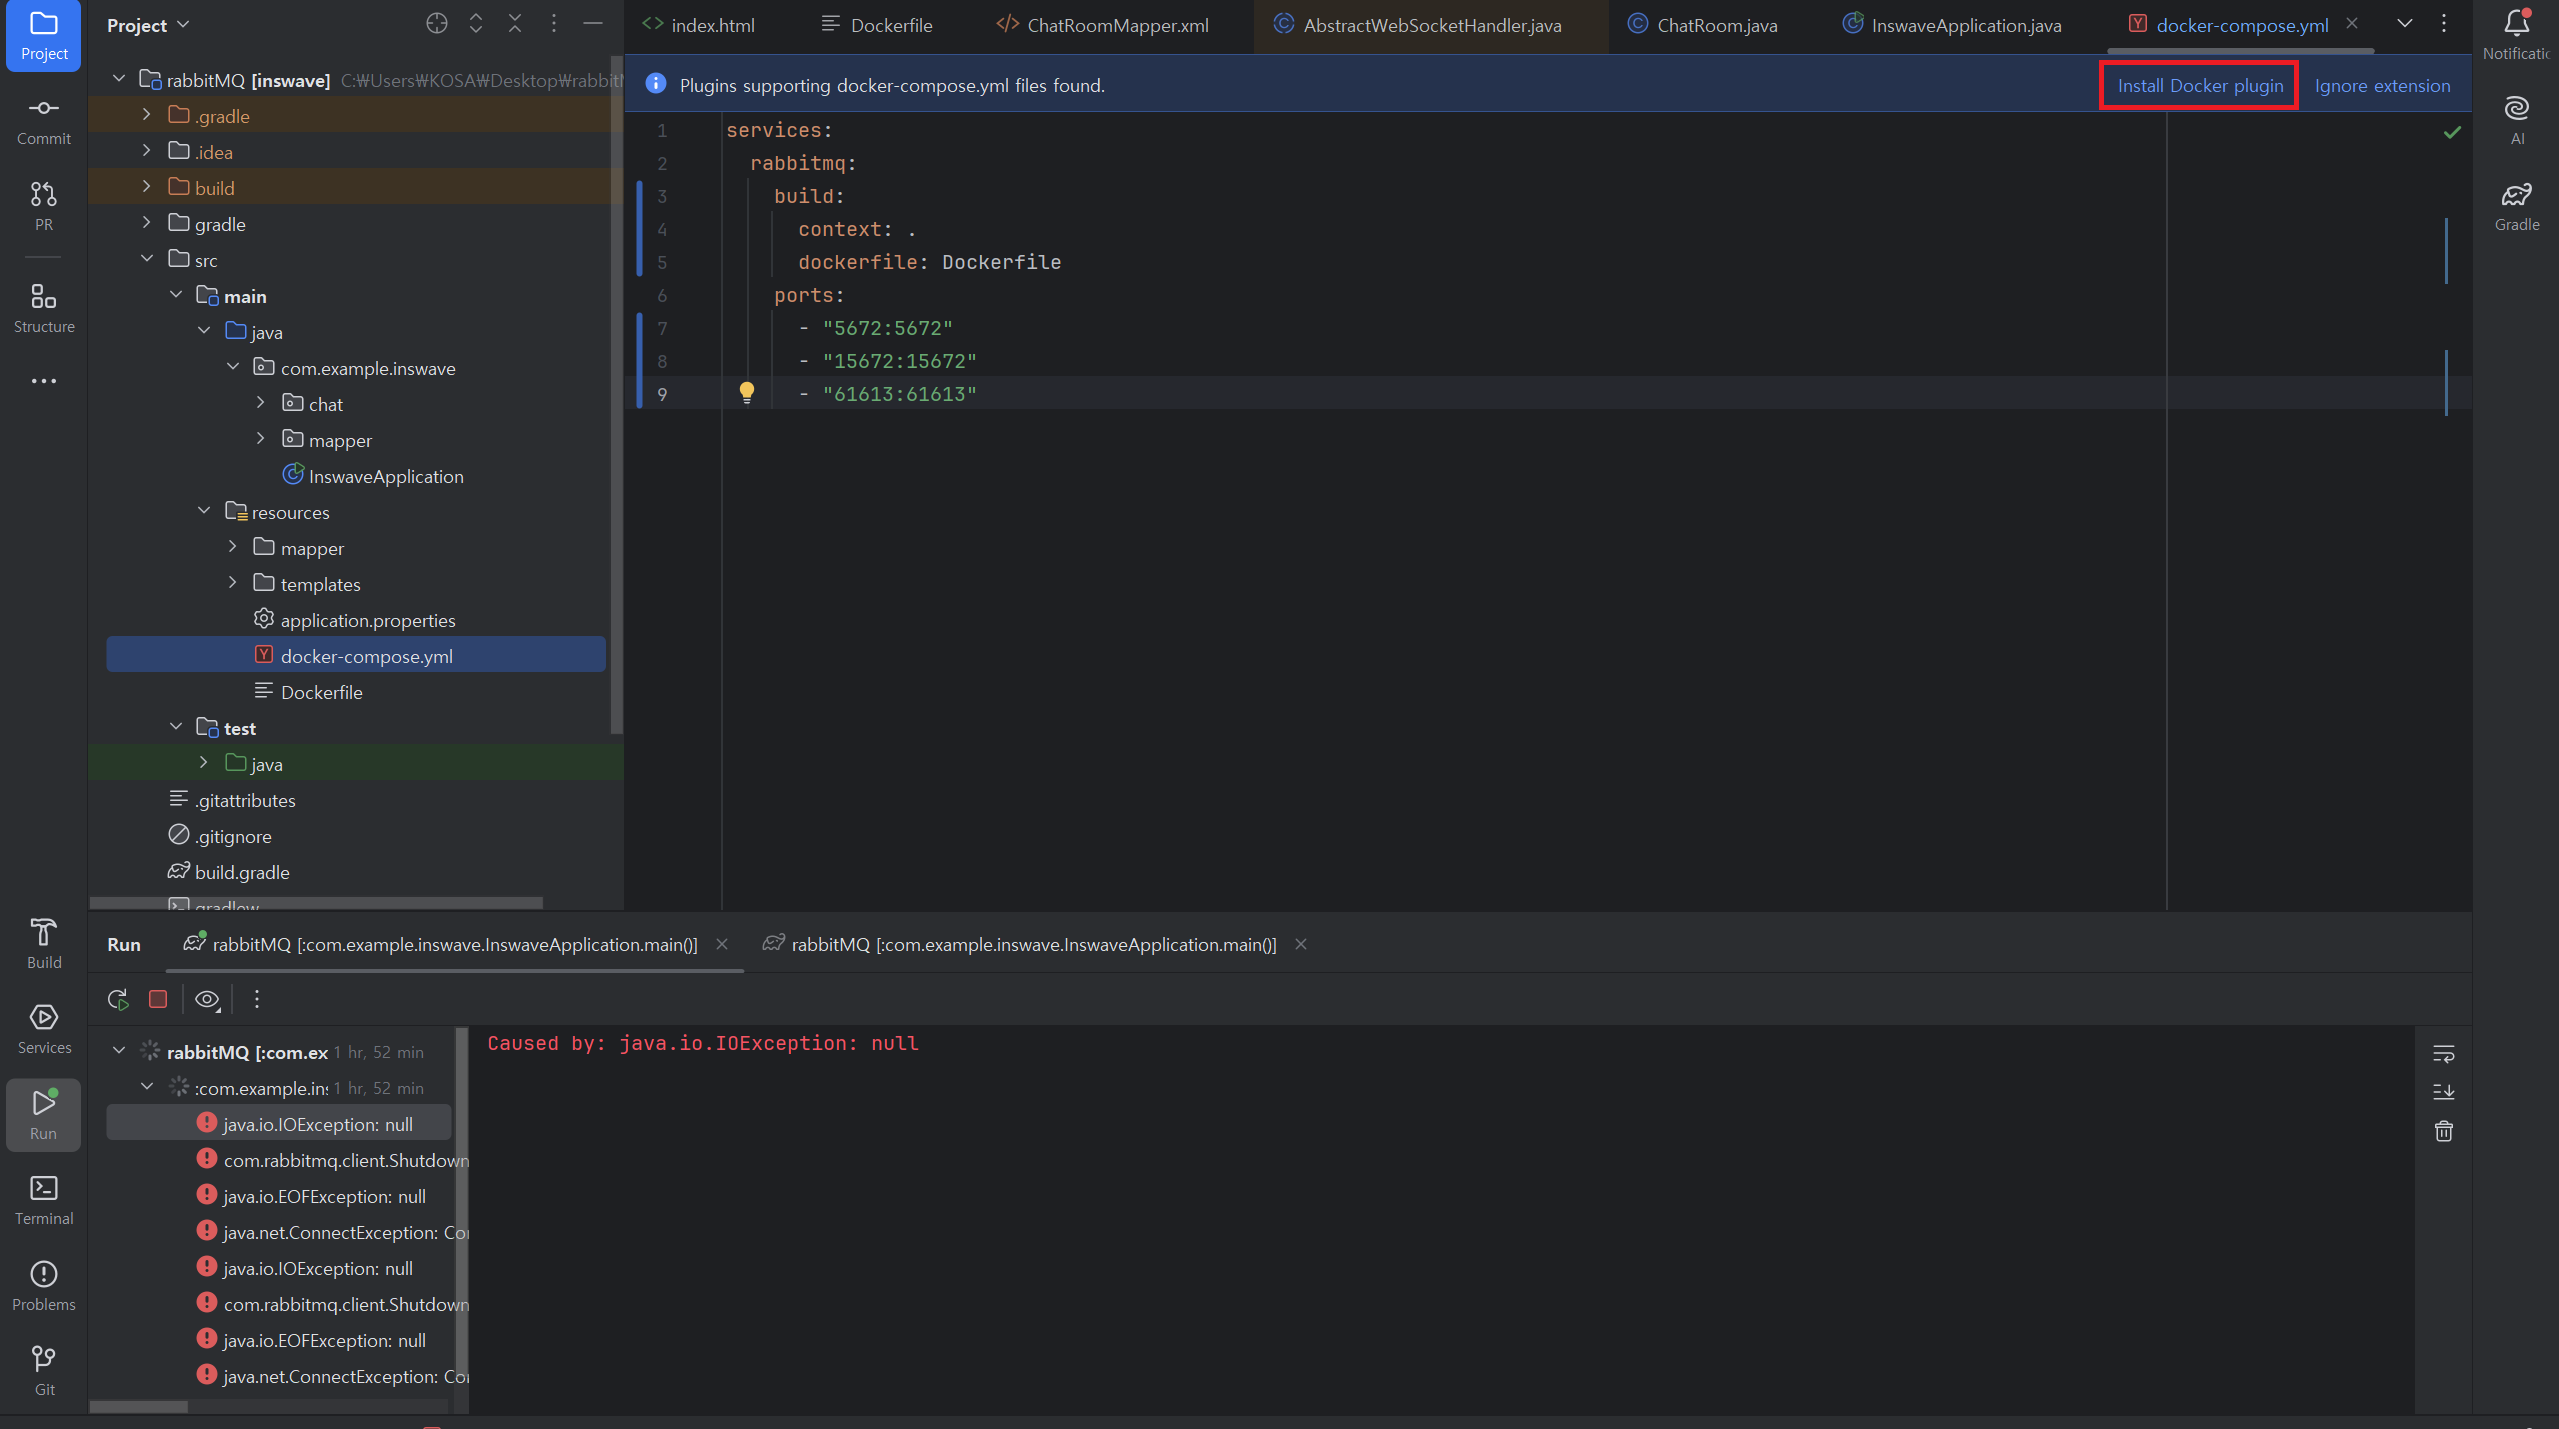Click Ignore extension link
The width and height of the screenshot is (2559, 1429).
click(2382, 86)
